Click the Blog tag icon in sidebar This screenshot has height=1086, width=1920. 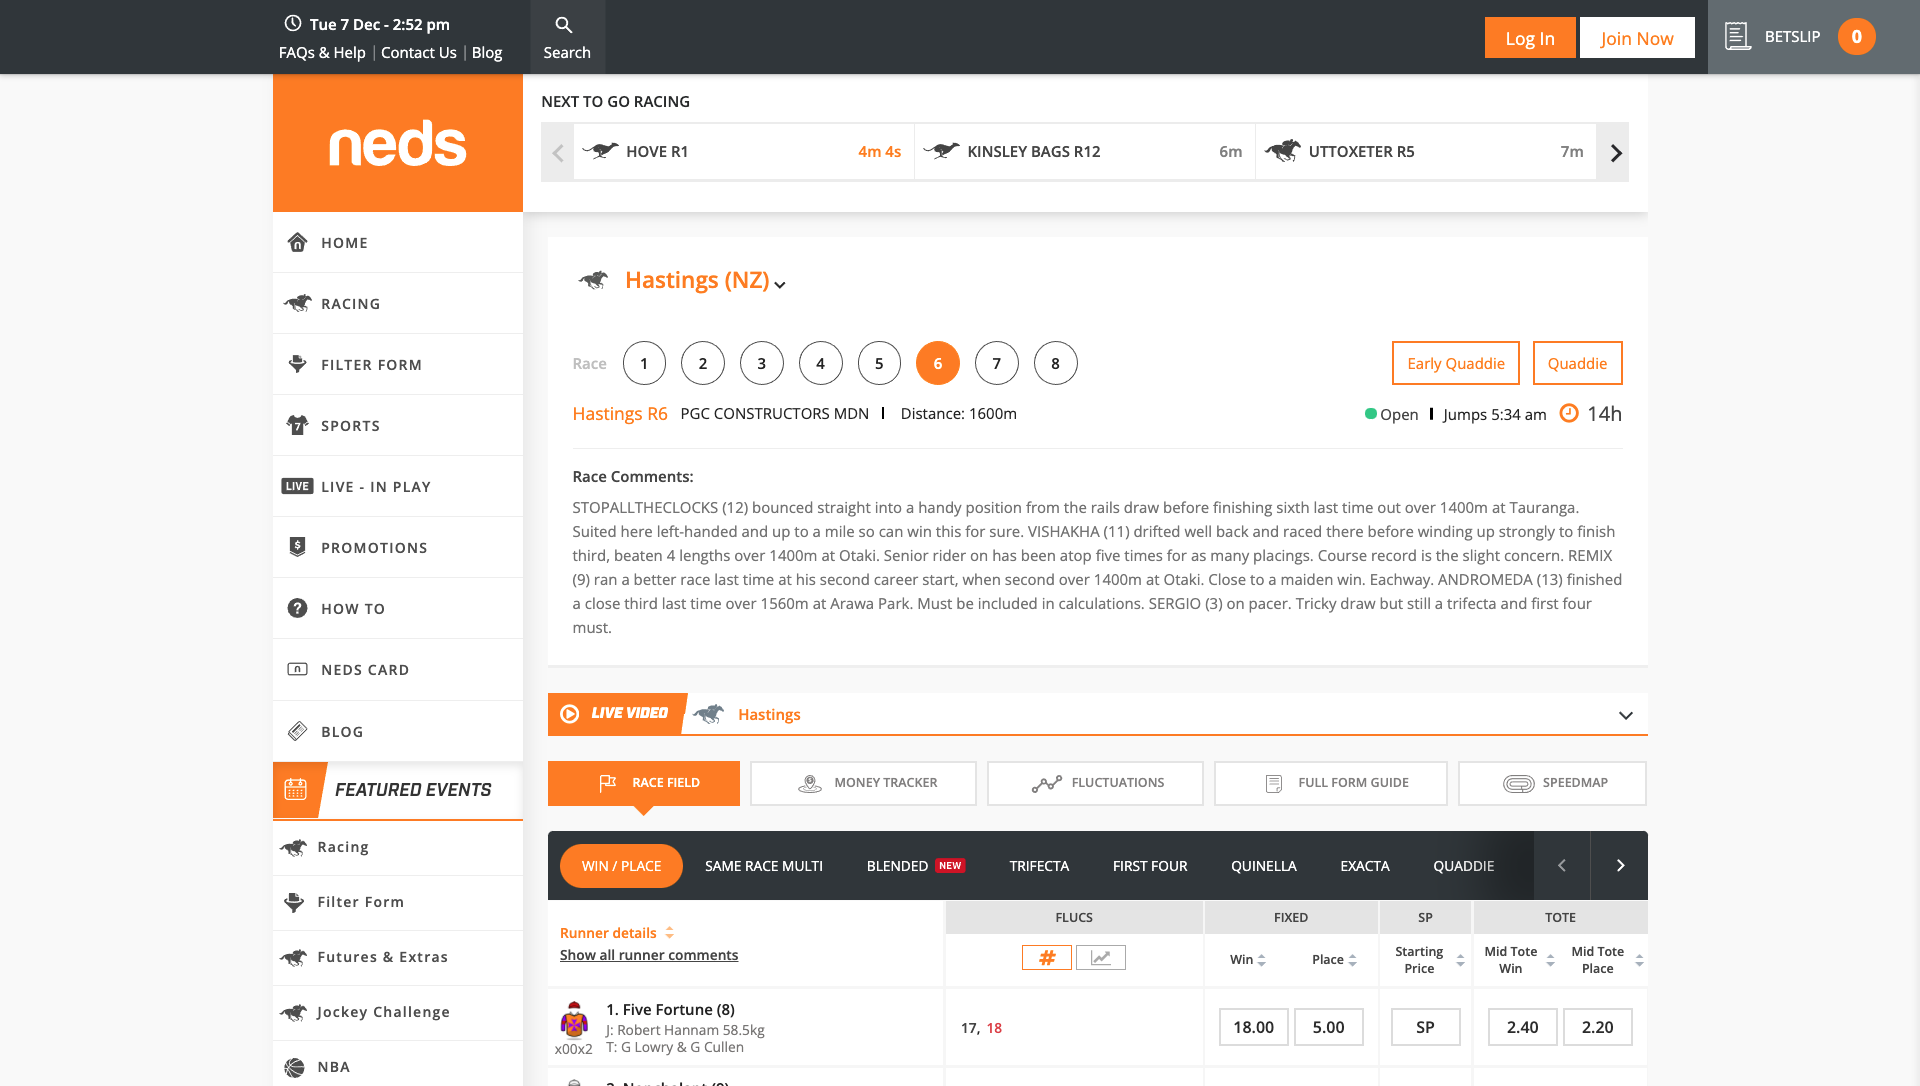pos(297,731)
